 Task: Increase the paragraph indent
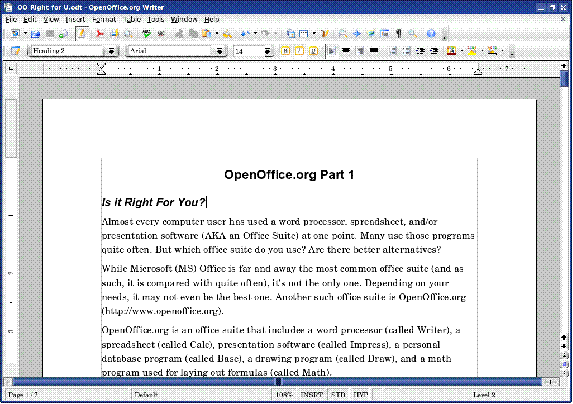click(x=435, y=50)
